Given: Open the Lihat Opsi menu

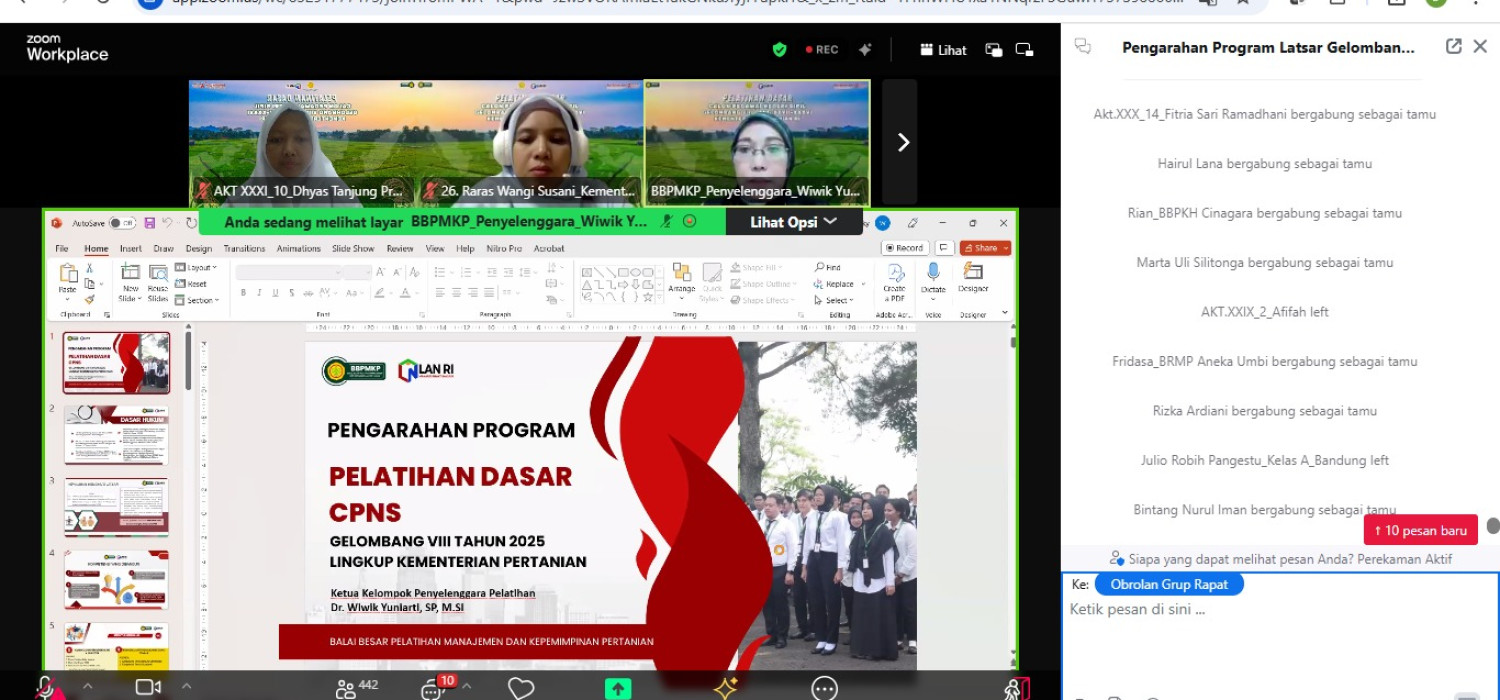Looking at the screenshot, I should 793,222.
